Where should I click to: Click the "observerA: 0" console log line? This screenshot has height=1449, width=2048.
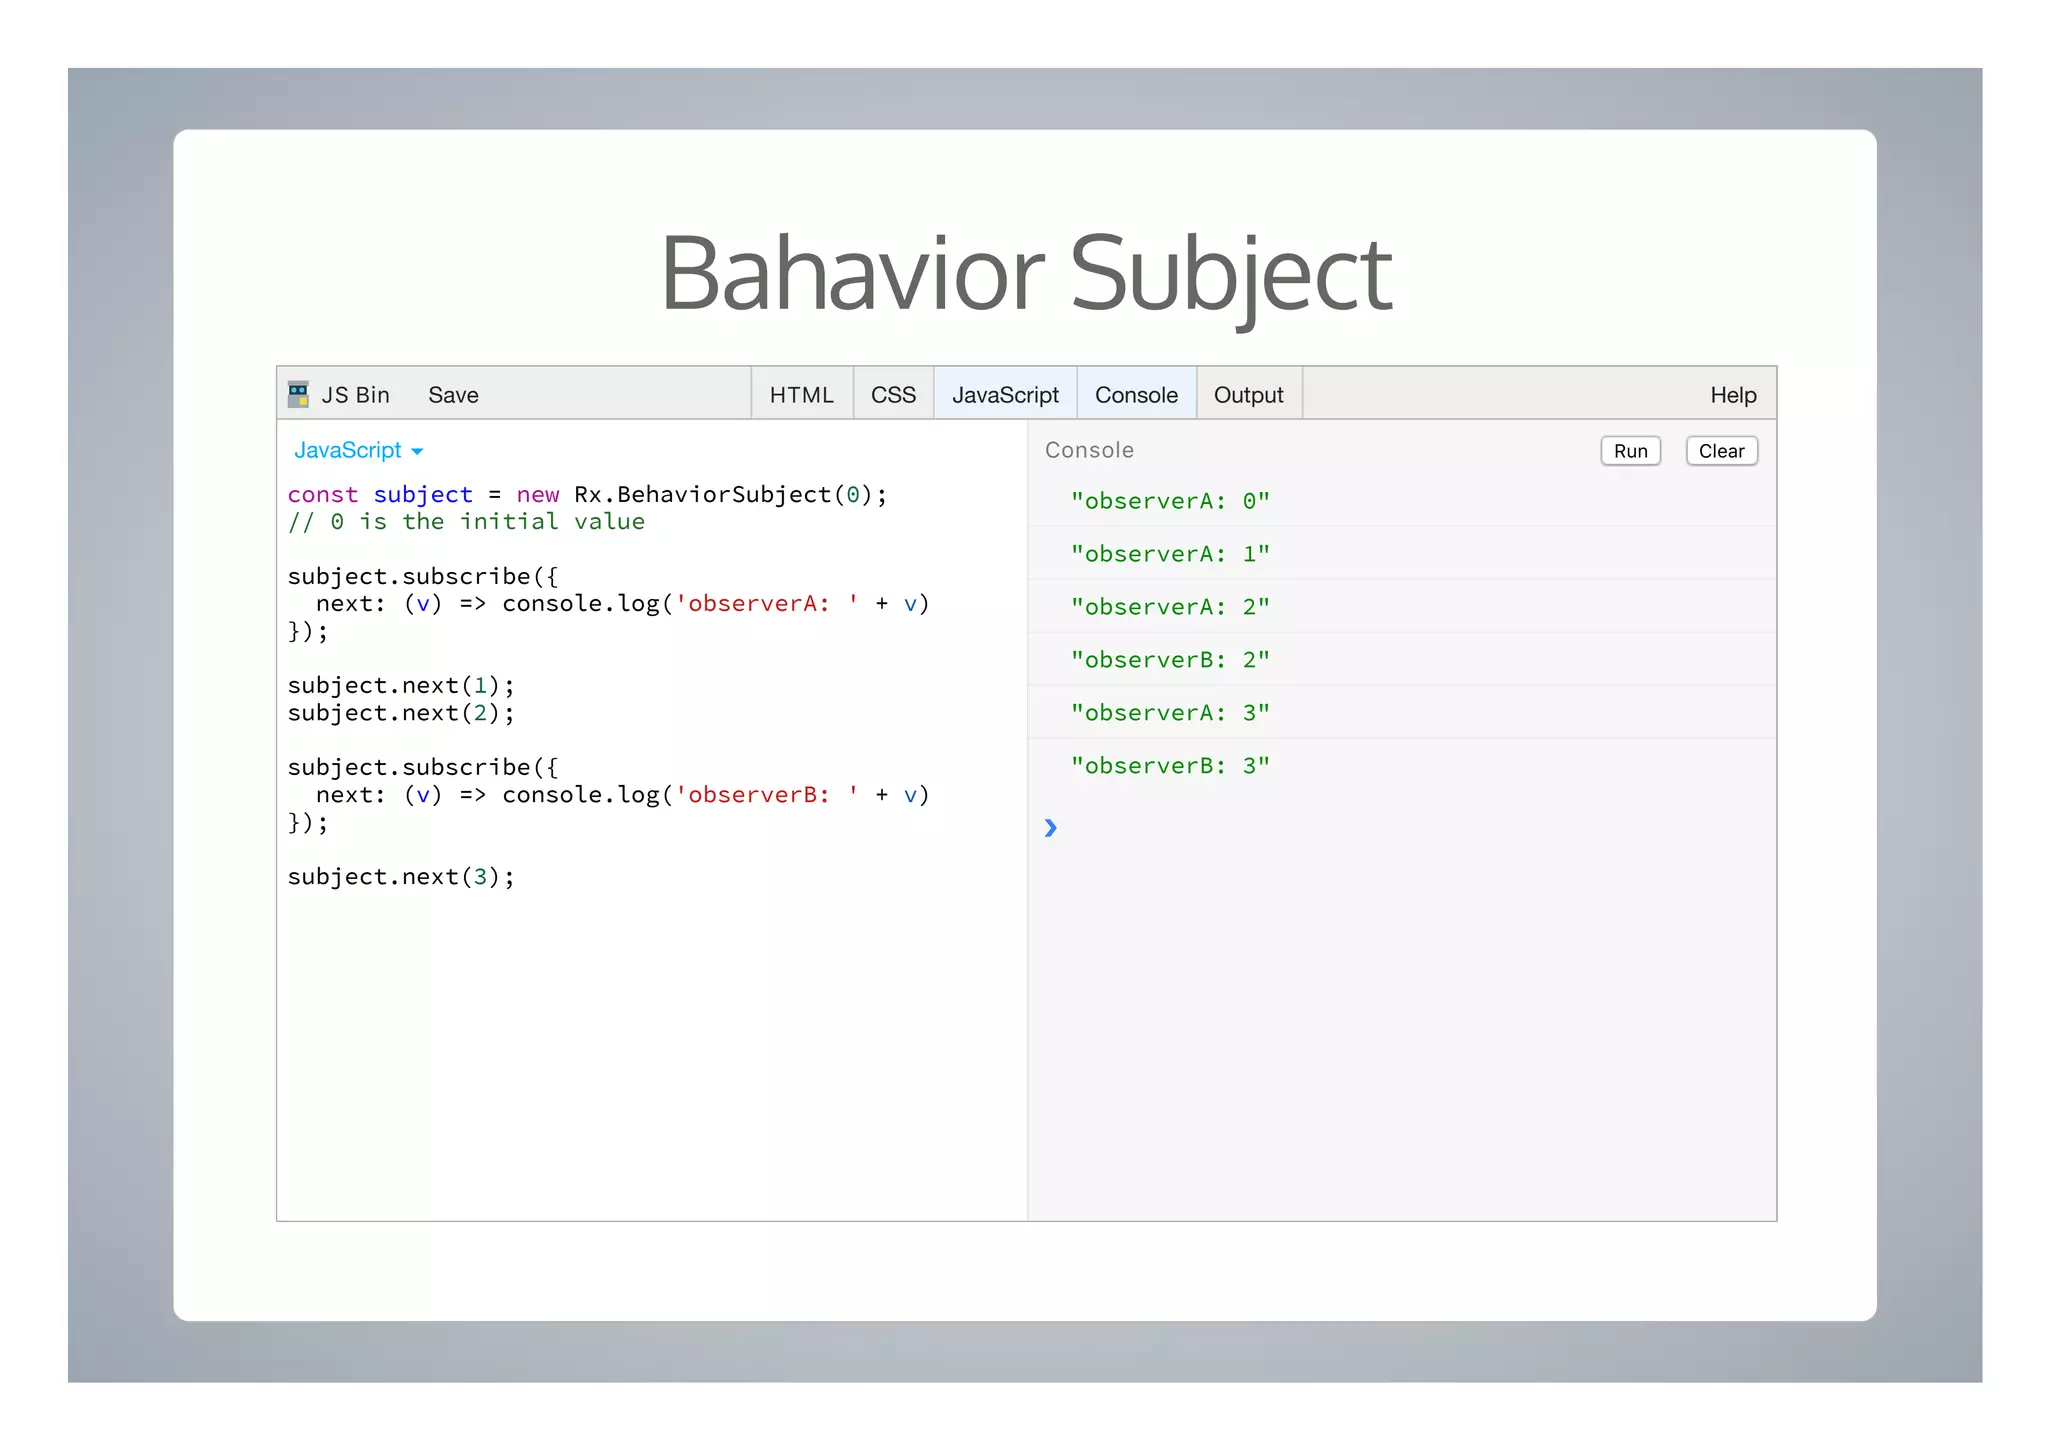1169,501
